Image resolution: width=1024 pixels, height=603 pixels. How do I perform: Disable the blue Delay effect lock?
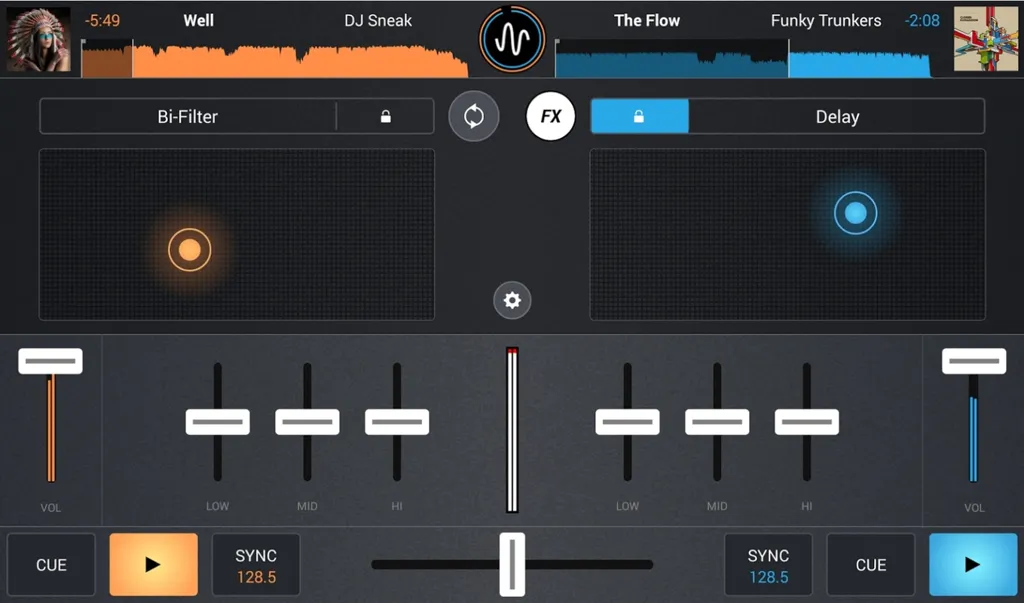point(639,116)
